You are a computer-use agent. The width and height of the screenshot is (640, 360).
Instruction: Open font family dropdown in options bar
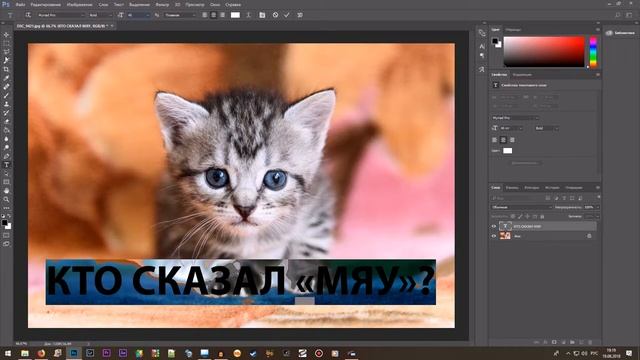tap(61, 15)
